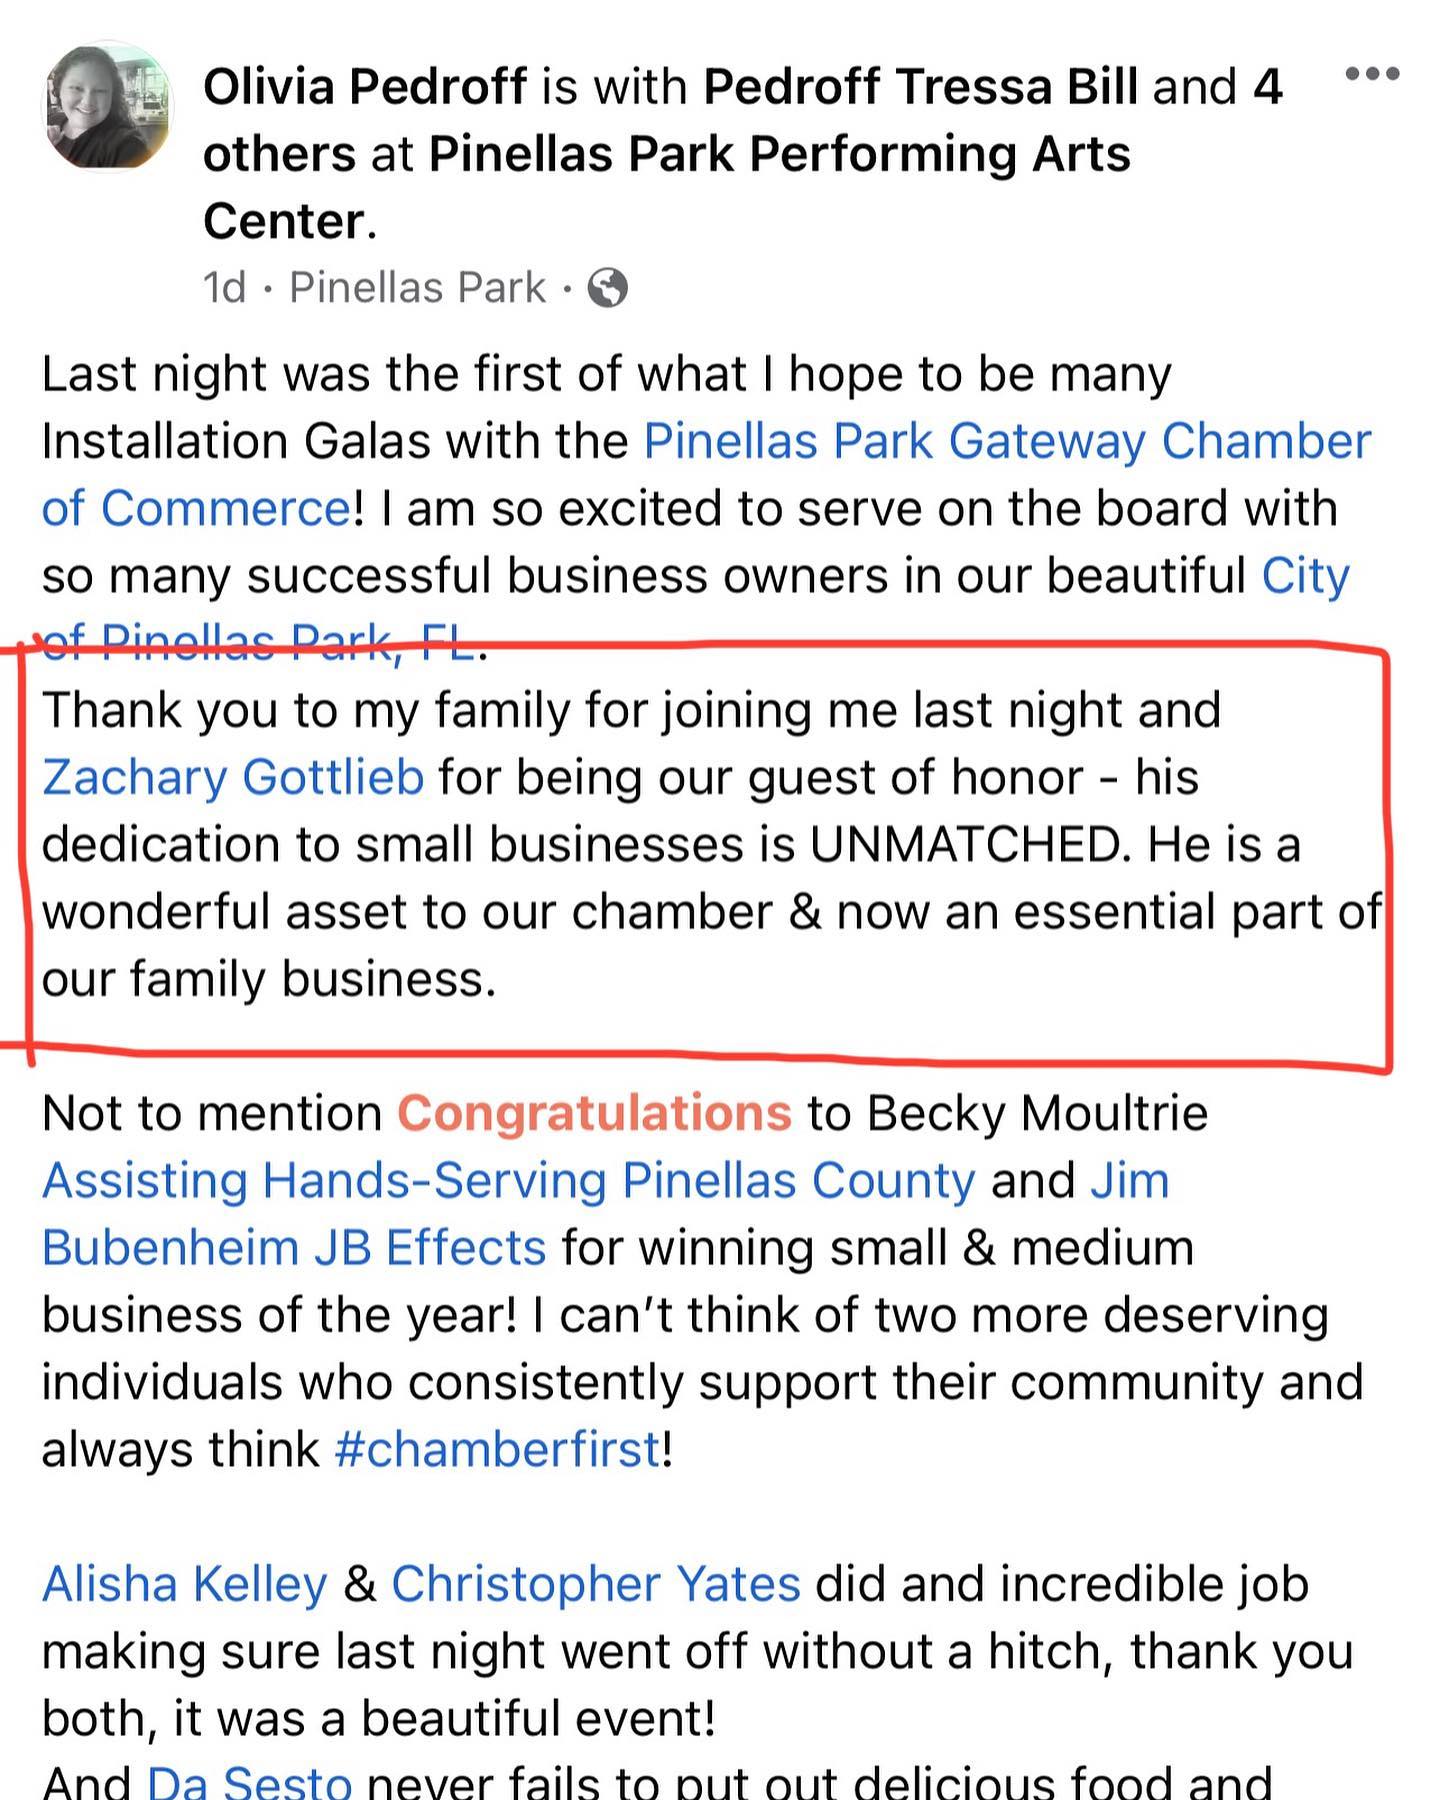Open Olivia Pedroff's profile picture

tap(108, 107)
